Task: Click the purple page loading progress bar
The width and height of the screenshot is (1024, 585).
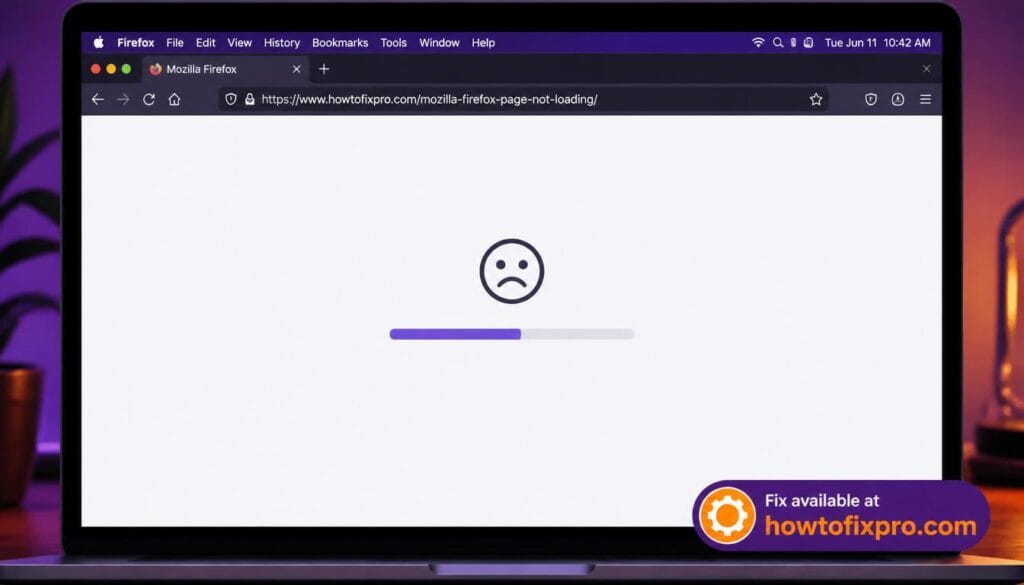Action: tap(512, 334)
